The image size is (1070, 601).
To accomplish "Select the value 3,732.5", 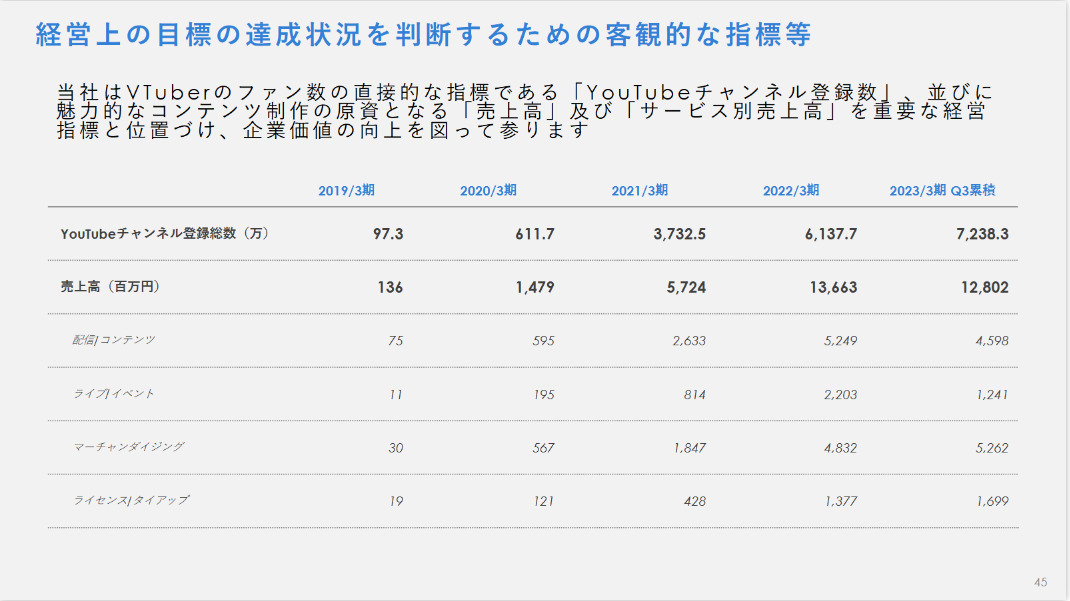I will tap(679, 234).
